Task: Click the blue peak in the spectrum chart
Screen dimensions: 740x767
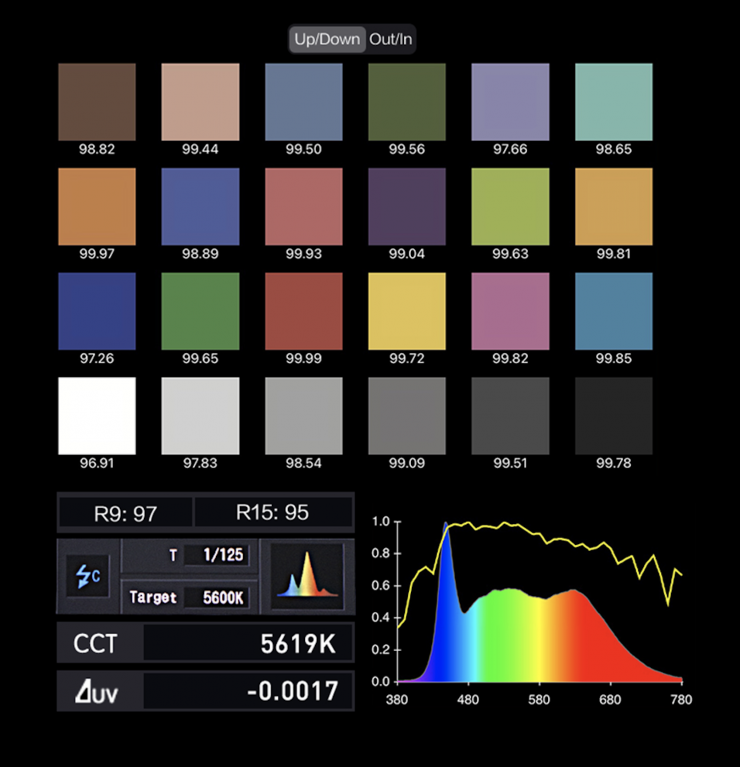Action: [446, 540]
